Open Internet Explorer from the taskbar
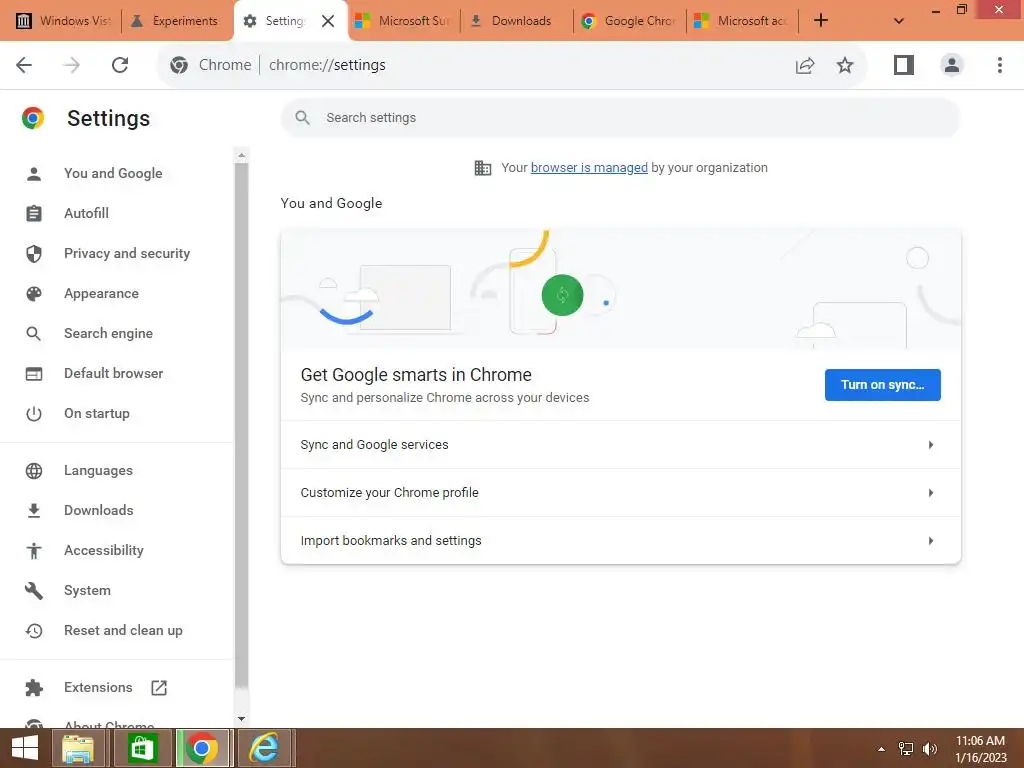Viewport: 1024px width, 768px height. 264,748
